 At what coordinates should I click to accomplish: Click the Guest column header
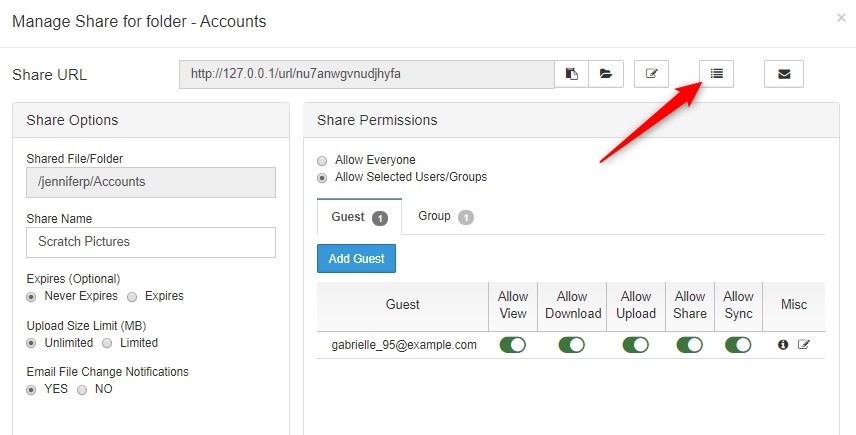402,305
